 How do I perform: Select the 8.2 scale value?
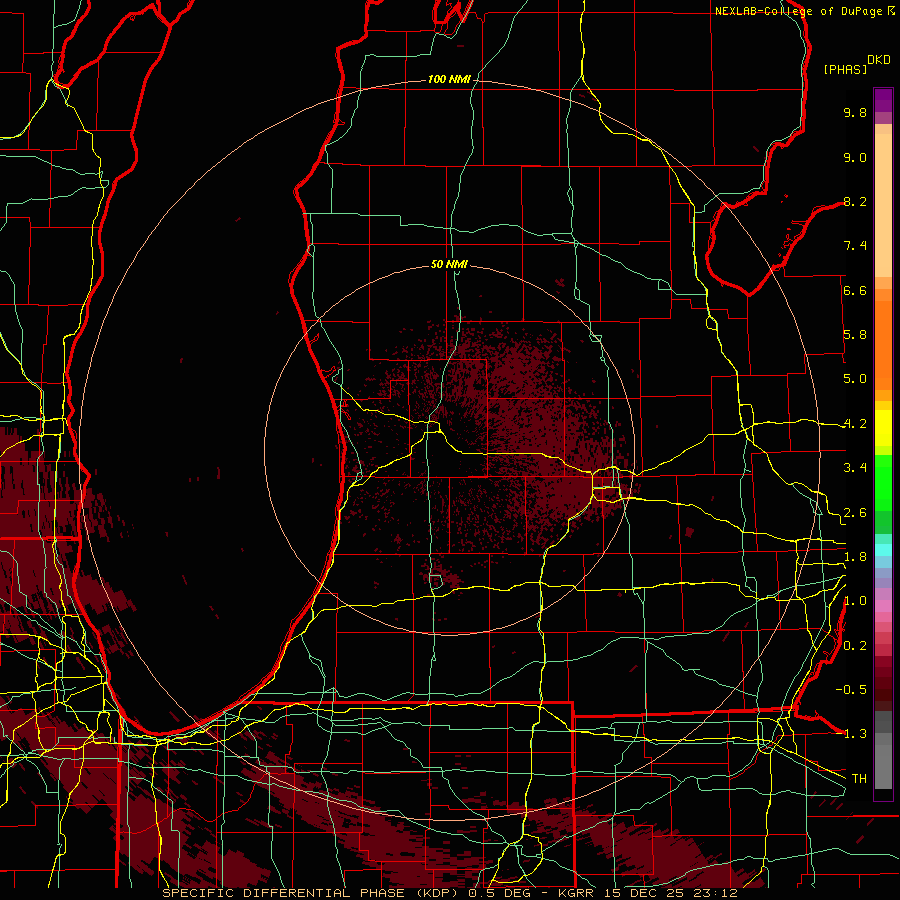point(855,201)
